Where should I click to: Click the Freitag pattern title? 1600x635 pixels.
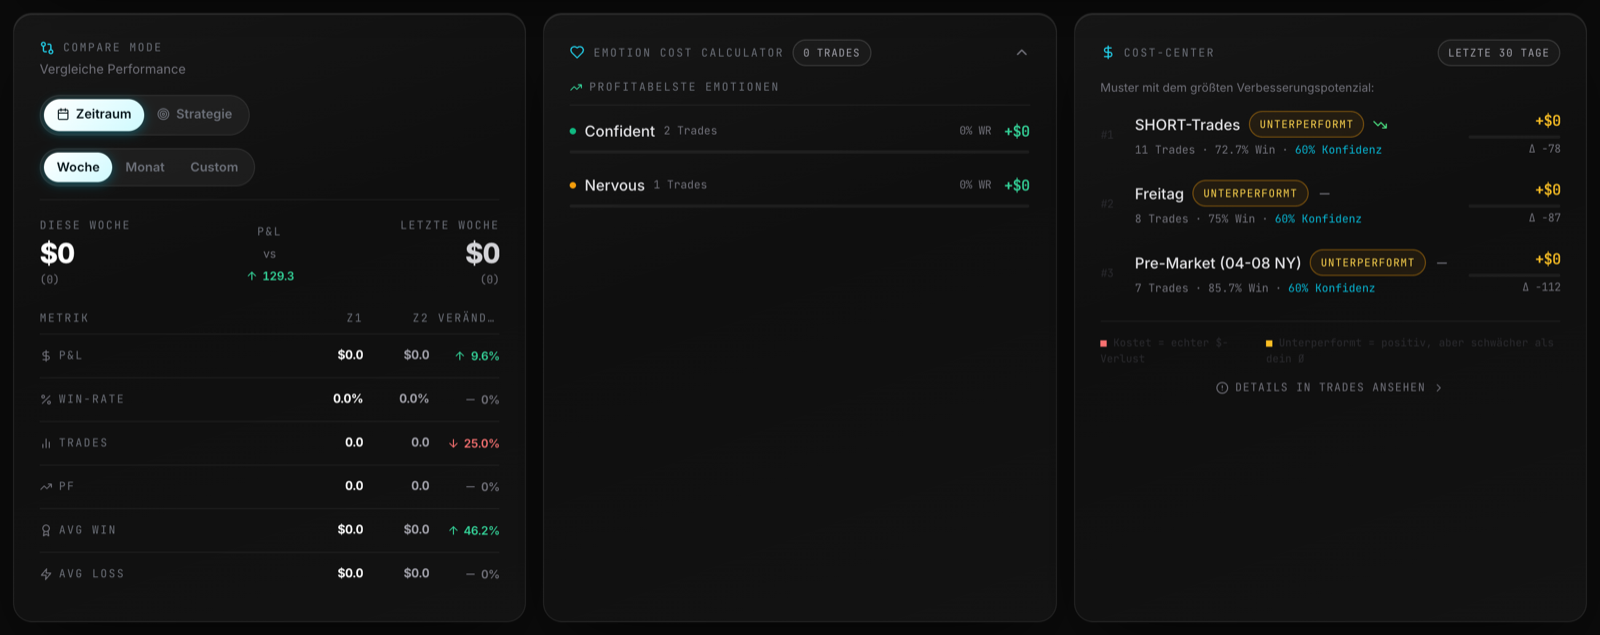(x=1159, y=194)
